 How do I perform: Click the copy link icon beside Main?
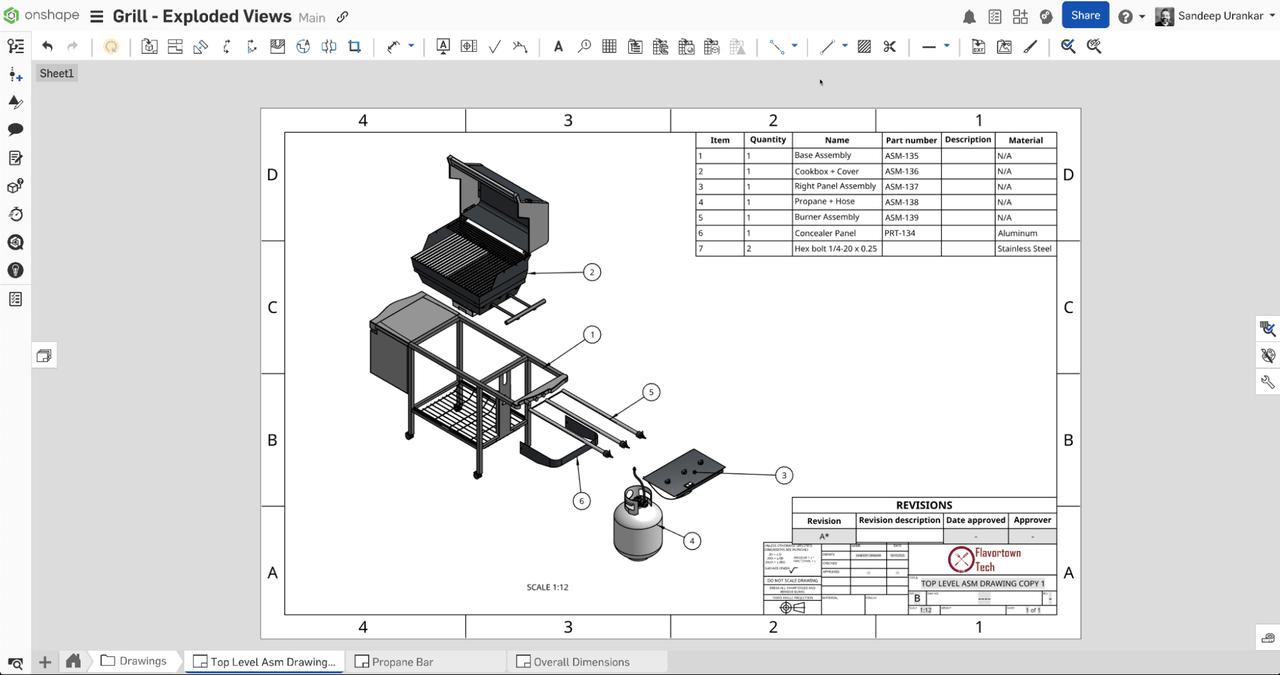pos(341,17)
